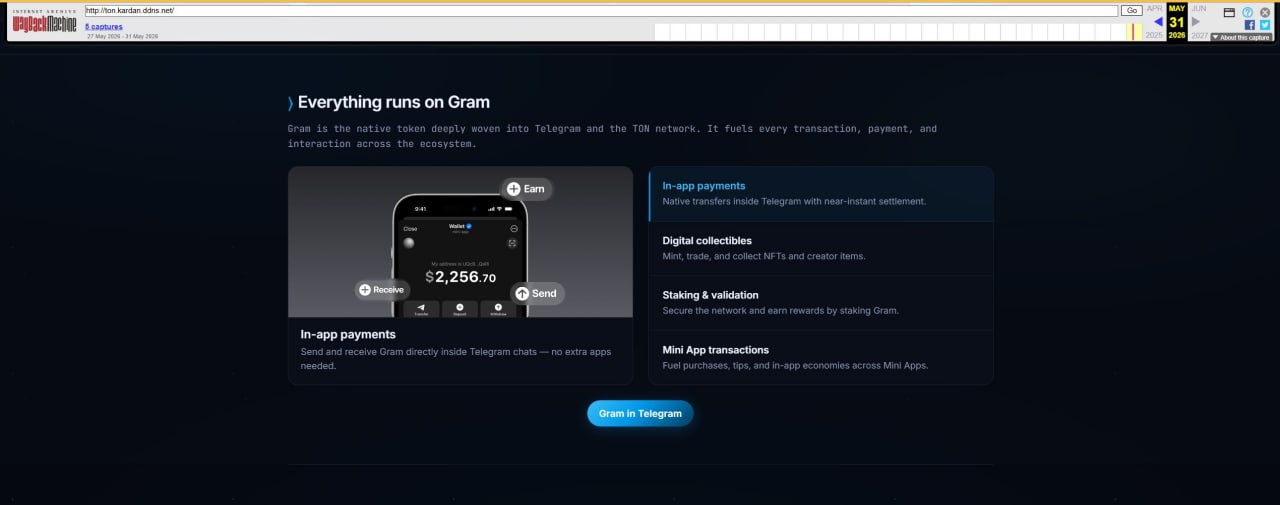The width and height of the screenshot is (1280, 505).
Task: Click the $2,256.70 balance amount
Action: [x=460, y=277]
